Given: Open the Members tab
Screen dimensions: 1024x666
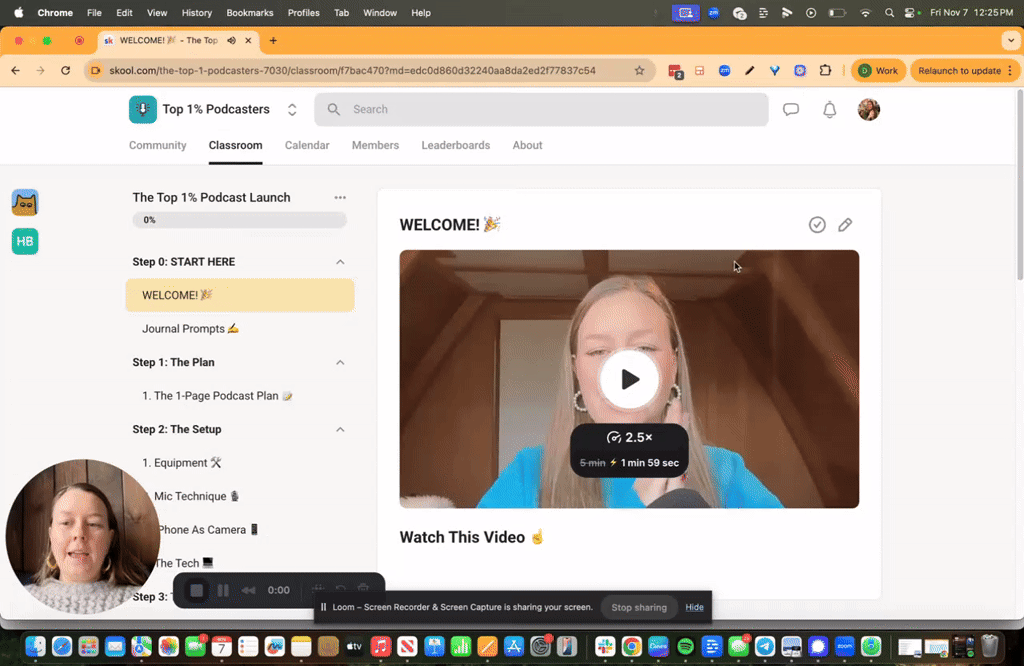Looking at the screenshot, I should 376,145.
